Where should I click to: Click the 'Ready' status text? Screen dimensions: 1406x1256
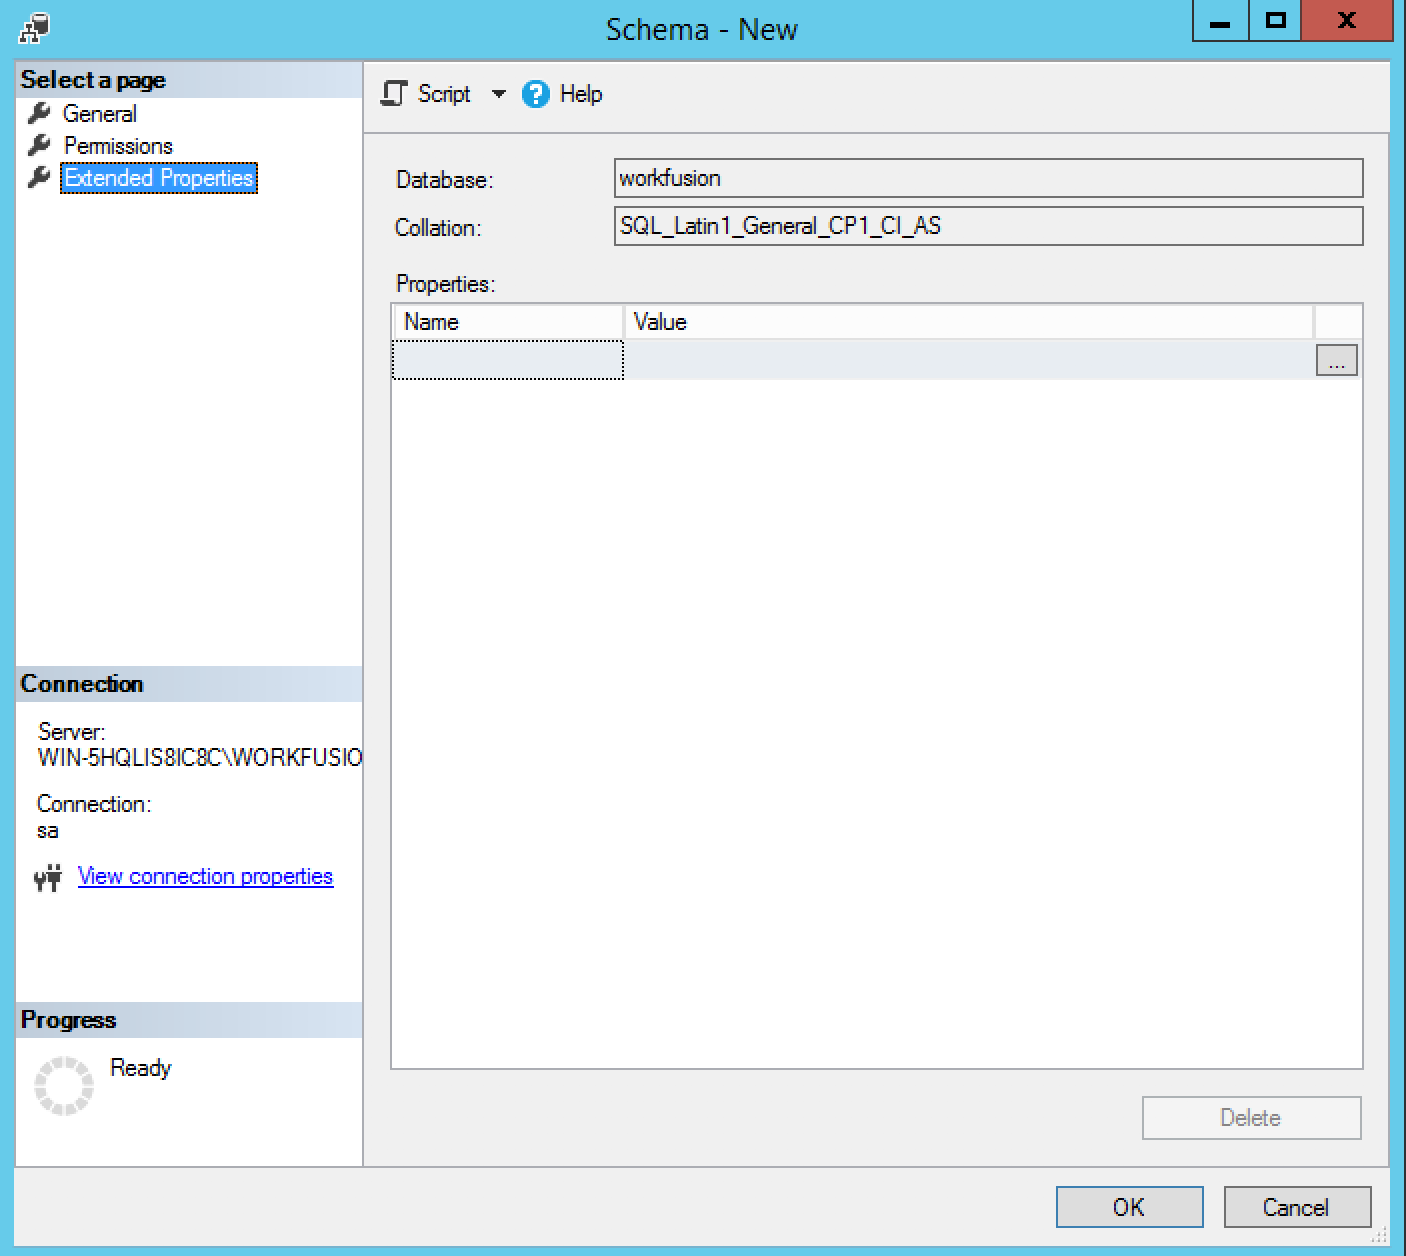tap(141, 1068)
